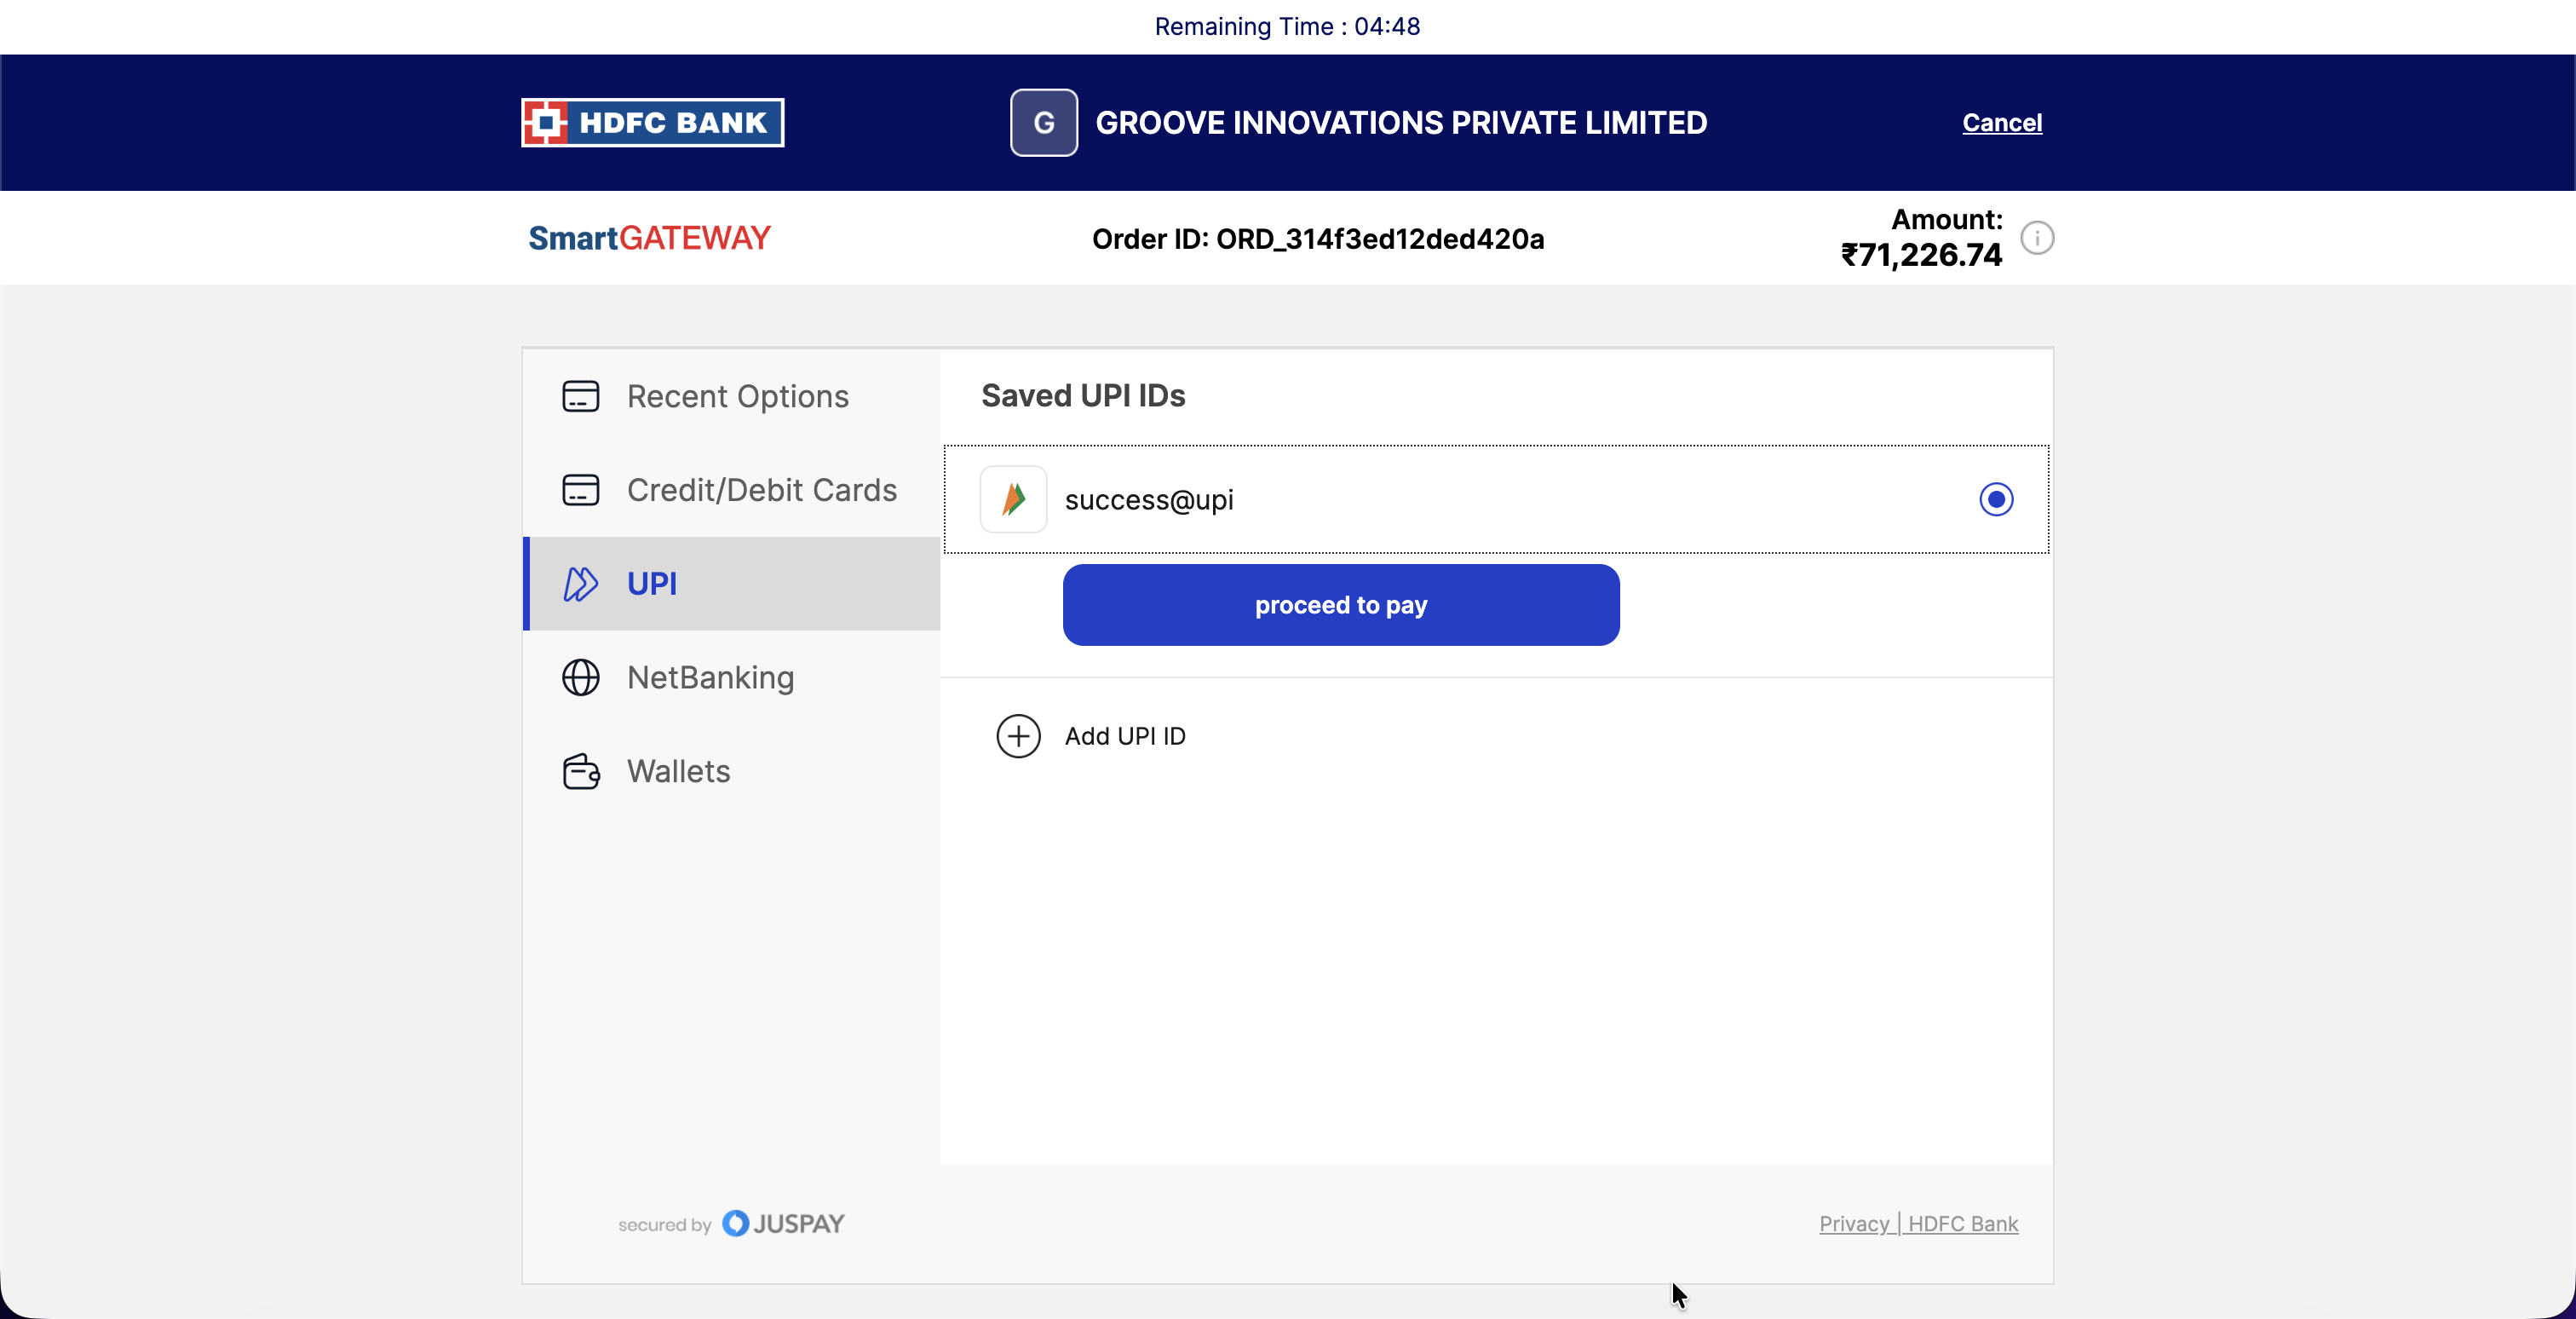Open the Recent Options tab
This screenshot has height=1319, width=2576.
click(x=731, y=396)
